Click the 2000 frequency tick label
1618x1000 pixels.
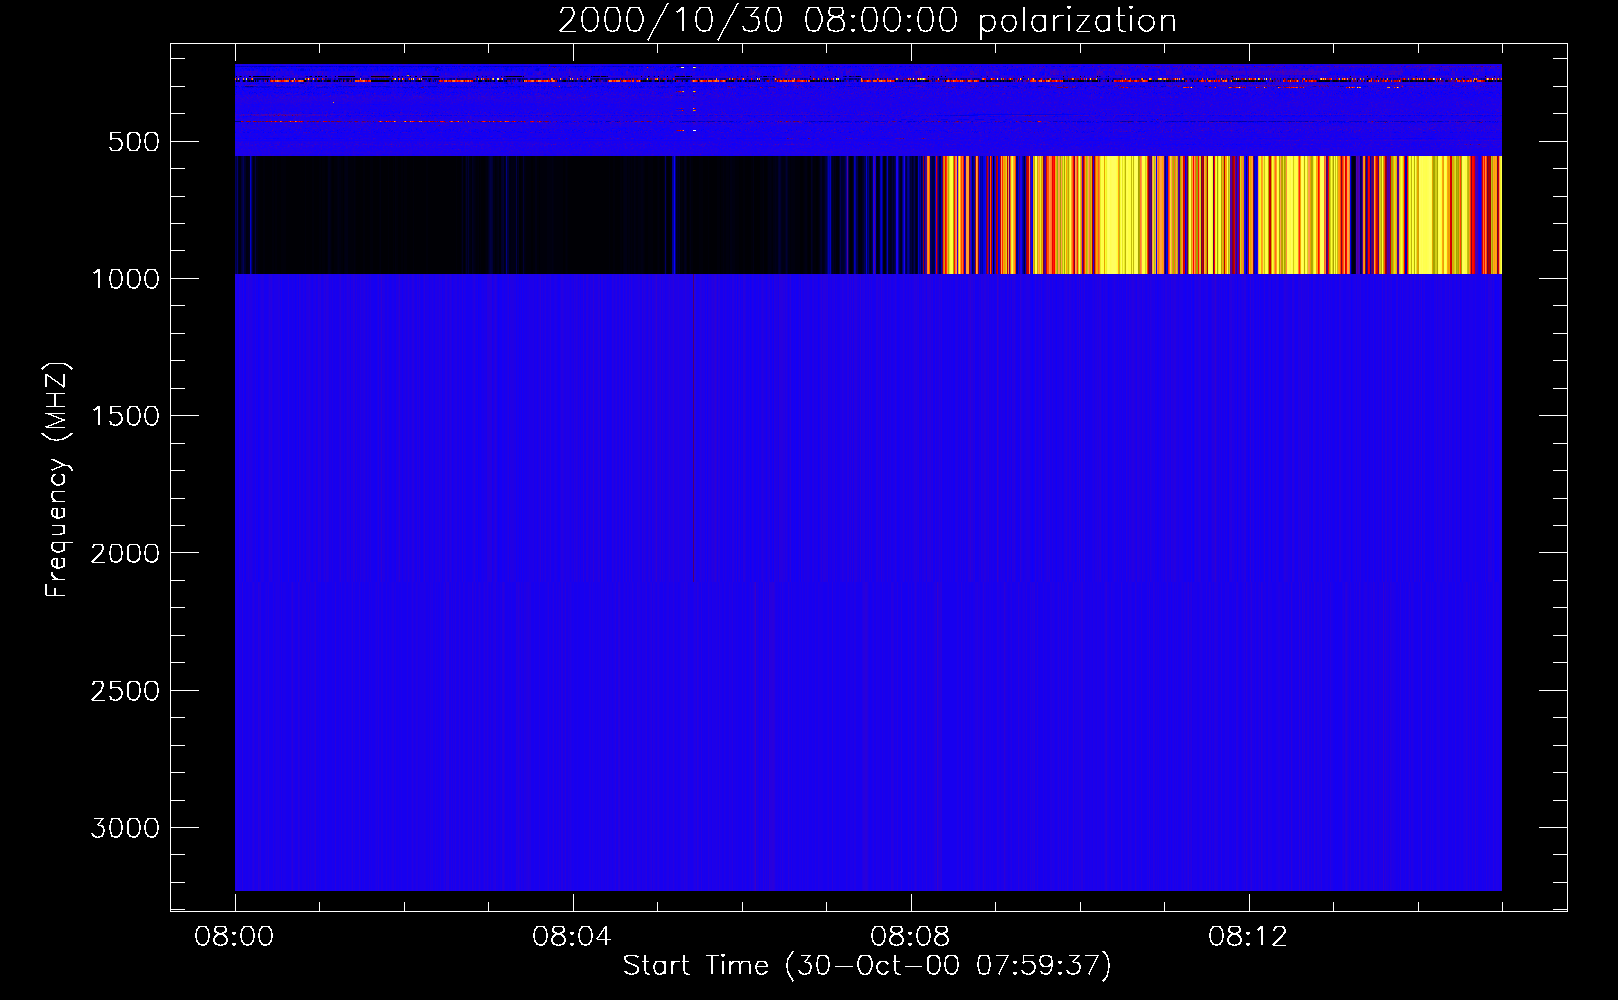coord(125,553)
